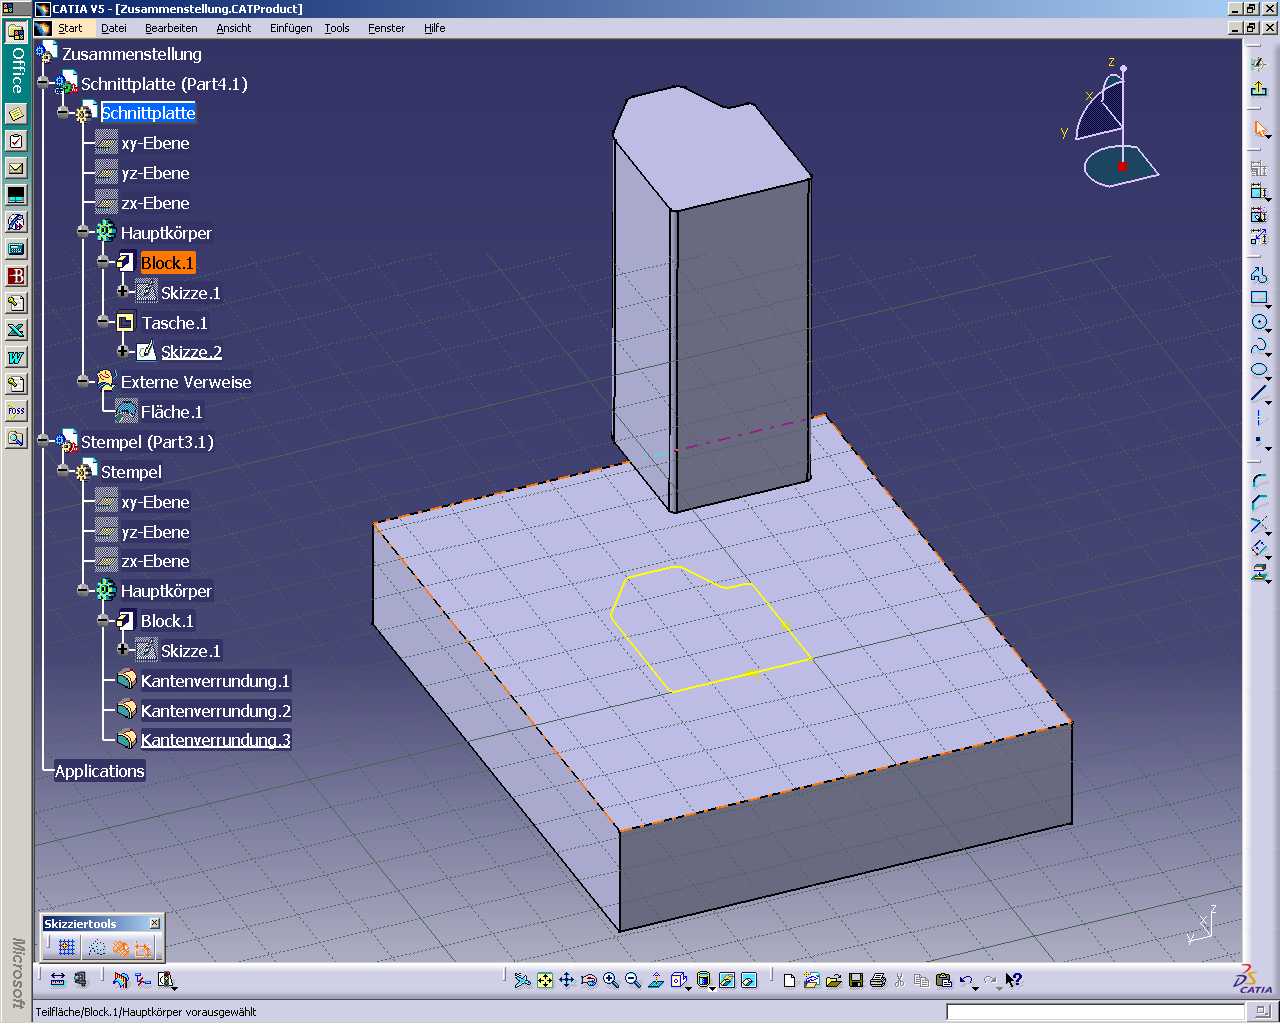Collapse the Stempel (Part3.1) node
1280x1024 pixels.
click(x=43, y=440)
